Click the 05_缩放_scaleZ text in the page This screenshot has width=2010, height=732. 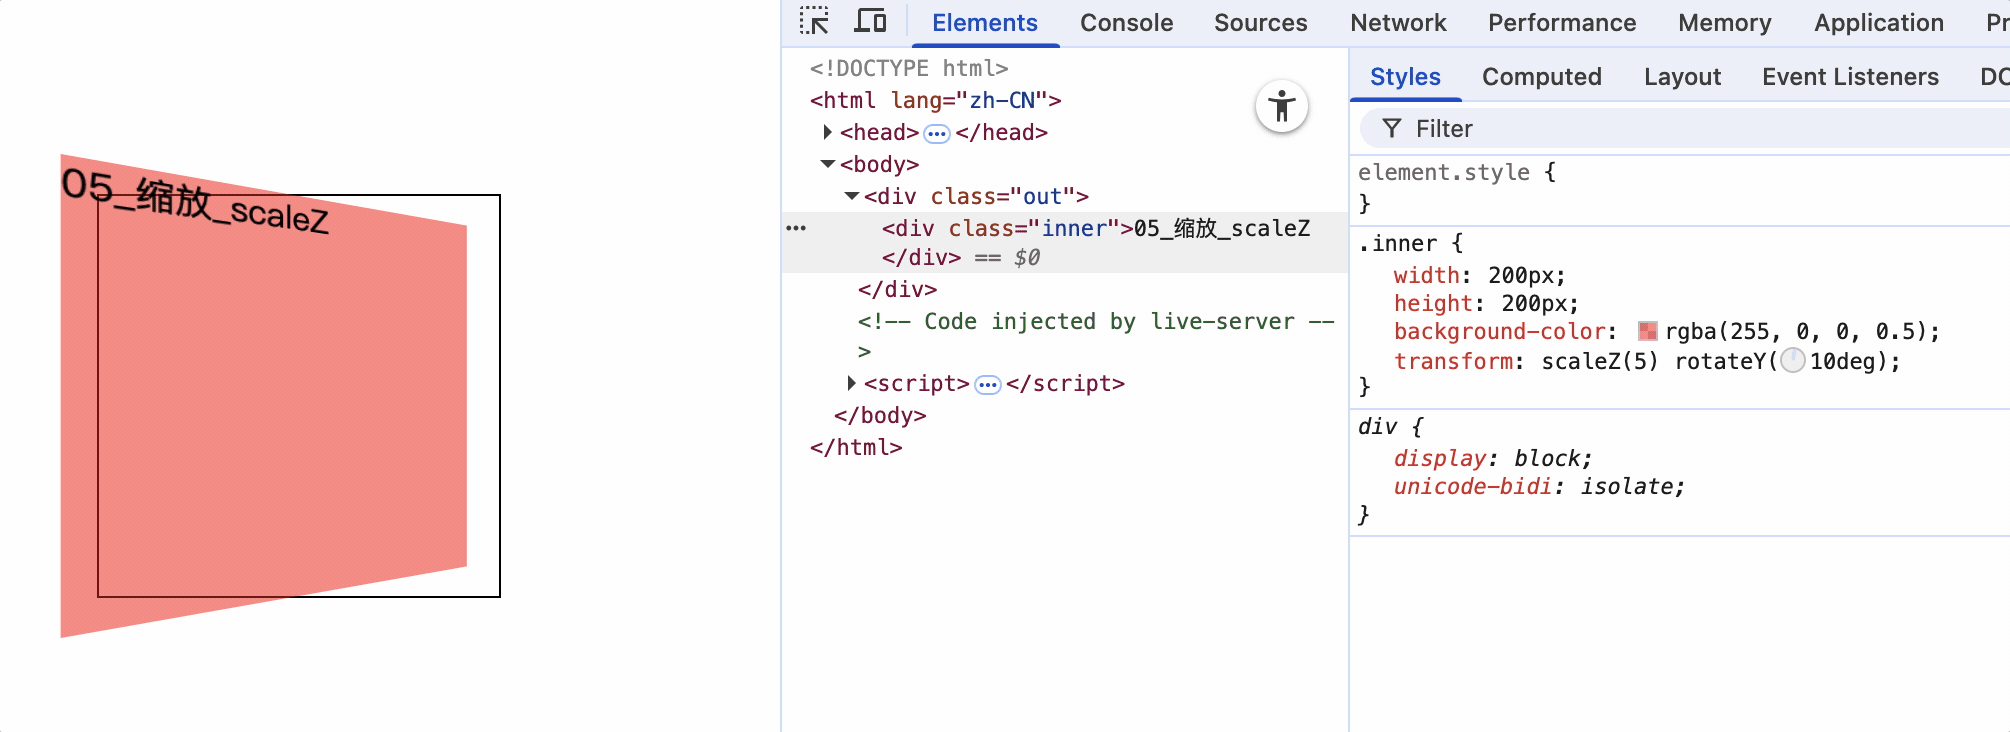click(195, 202)
